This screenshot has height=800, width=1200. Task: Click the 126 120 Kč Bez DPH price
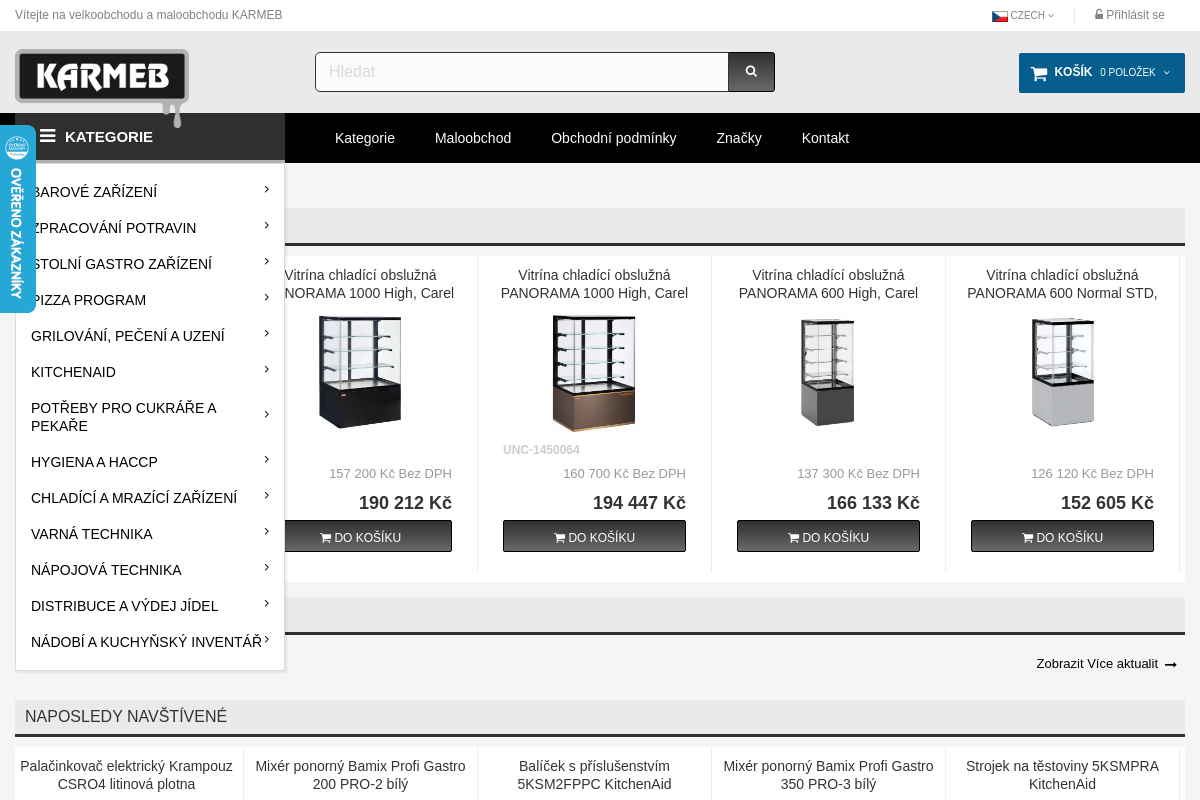click(1092, 474)
